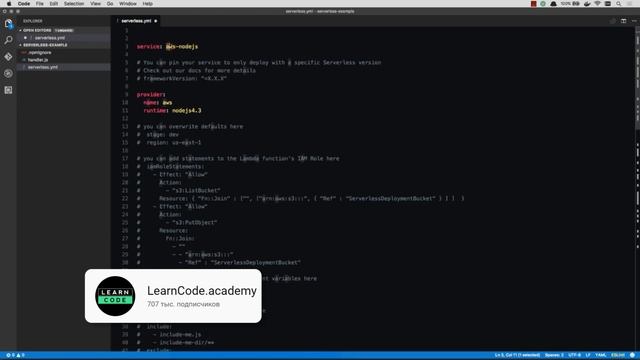Open the Search view in activity bar
This screenshot has height=360, width=640.
[8, 40]
